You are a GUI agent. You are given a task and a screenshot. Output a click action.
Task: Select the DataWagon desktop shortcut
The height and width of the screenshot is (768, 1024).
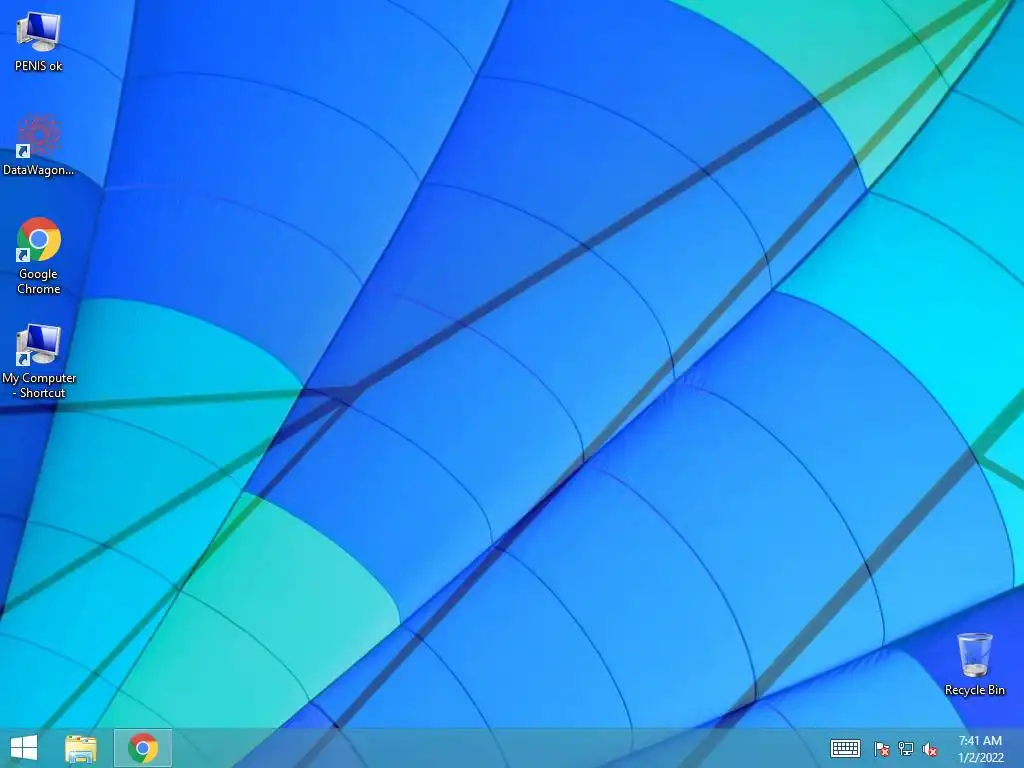coord(39,145)
